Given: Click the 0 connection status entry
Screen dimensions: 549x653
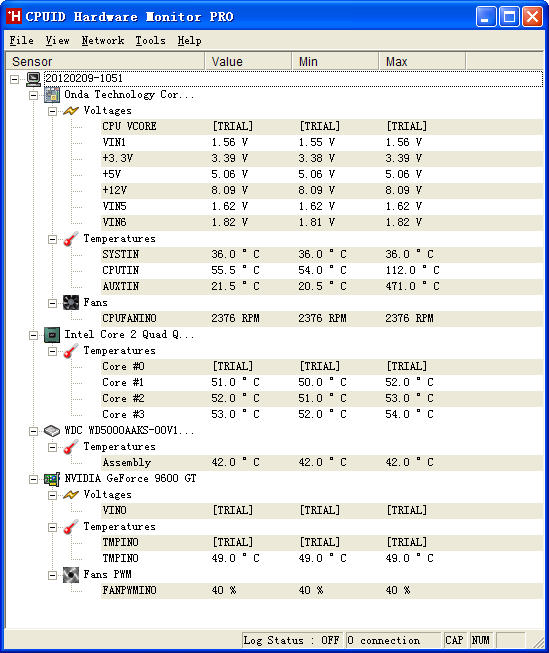Looking at the screenshot, I should pyautogui.click(x=393, y=640).
